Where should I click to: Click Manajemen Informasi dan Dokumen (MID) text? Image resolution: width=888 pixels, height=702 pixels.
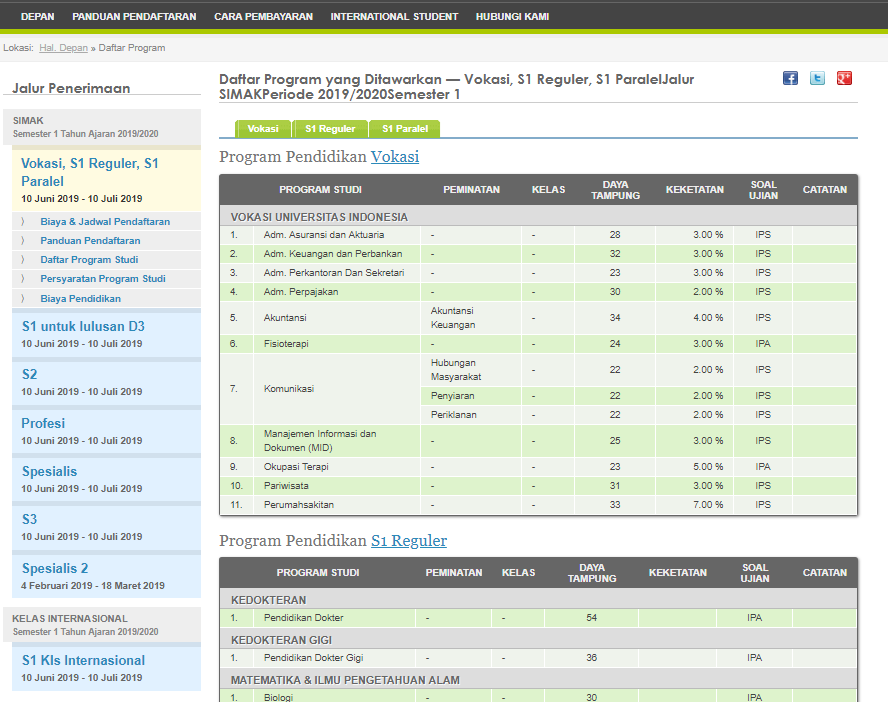[320, 440]
